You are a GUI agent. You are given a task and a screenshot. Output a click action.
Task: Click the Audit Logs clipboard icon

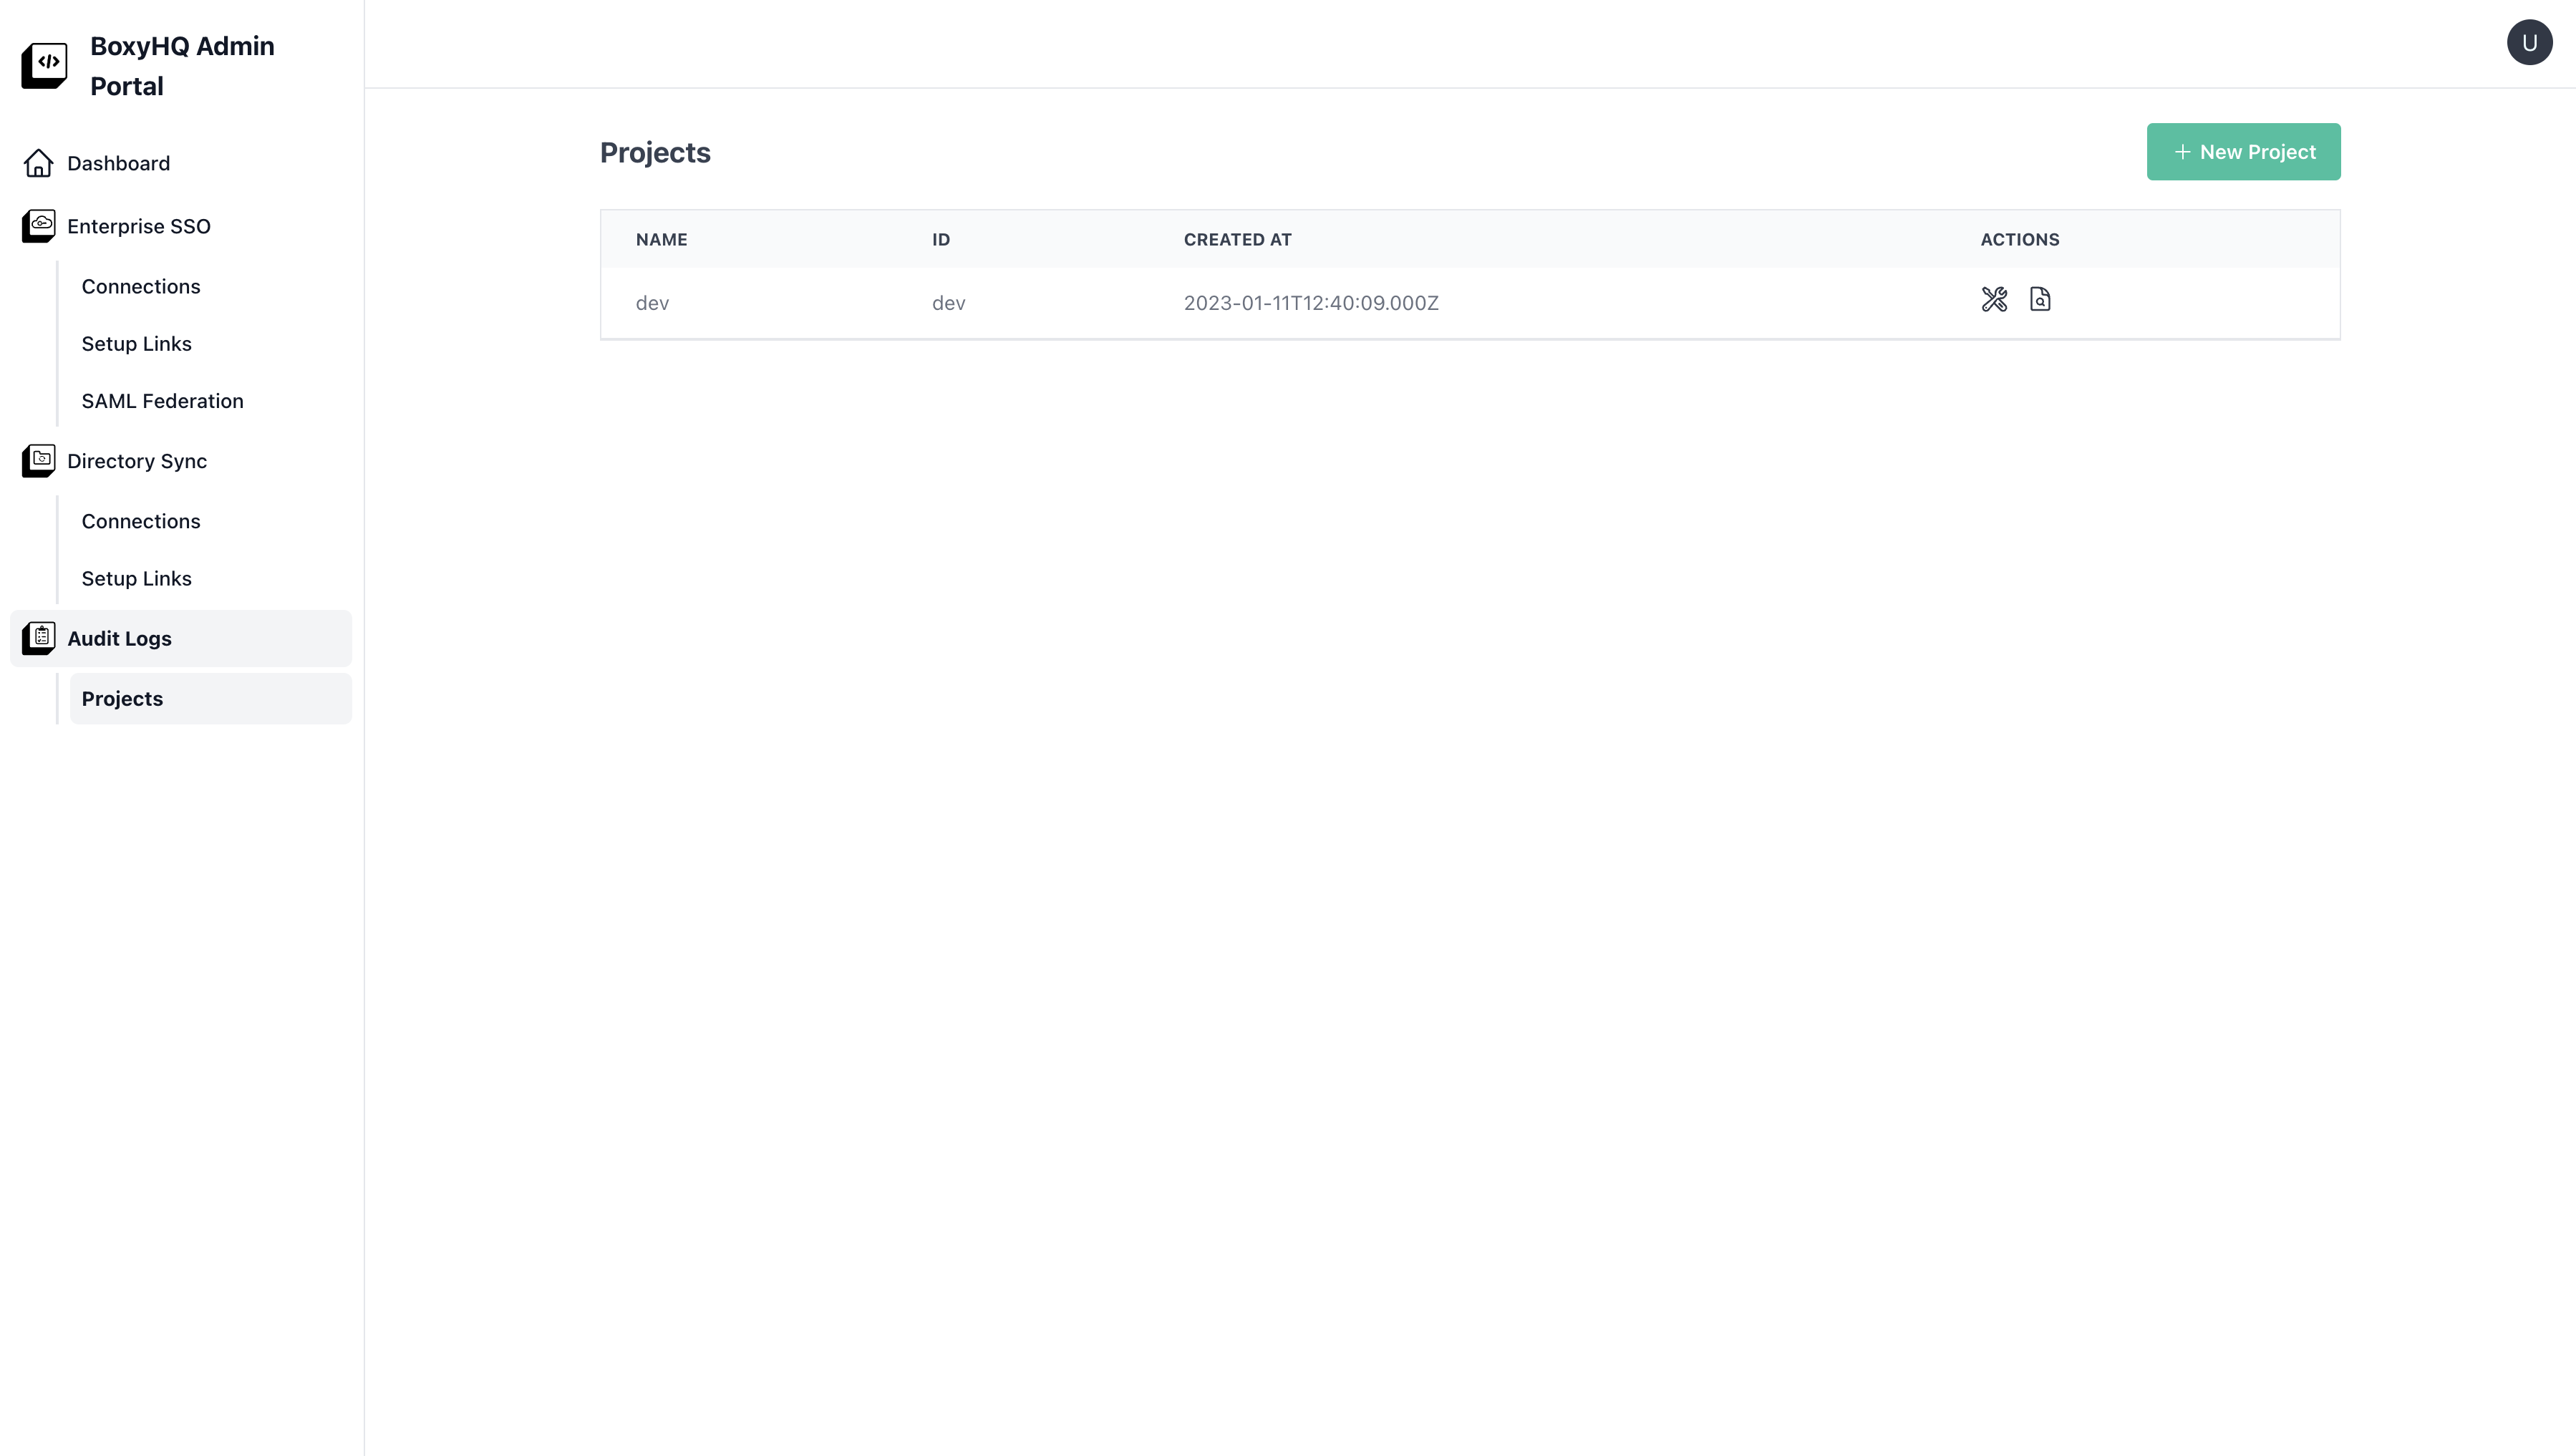(x=39, y=638)
